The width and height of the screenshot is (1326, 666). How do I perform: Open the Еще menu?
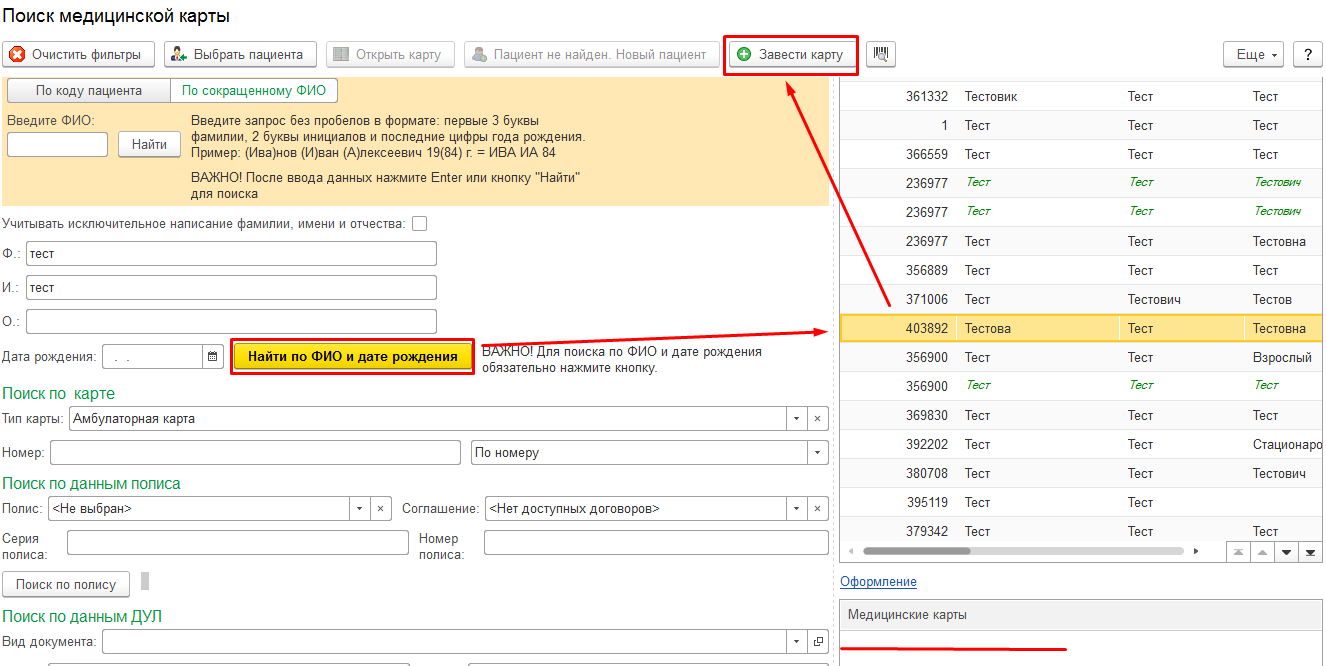click(x=1253, y=55)
